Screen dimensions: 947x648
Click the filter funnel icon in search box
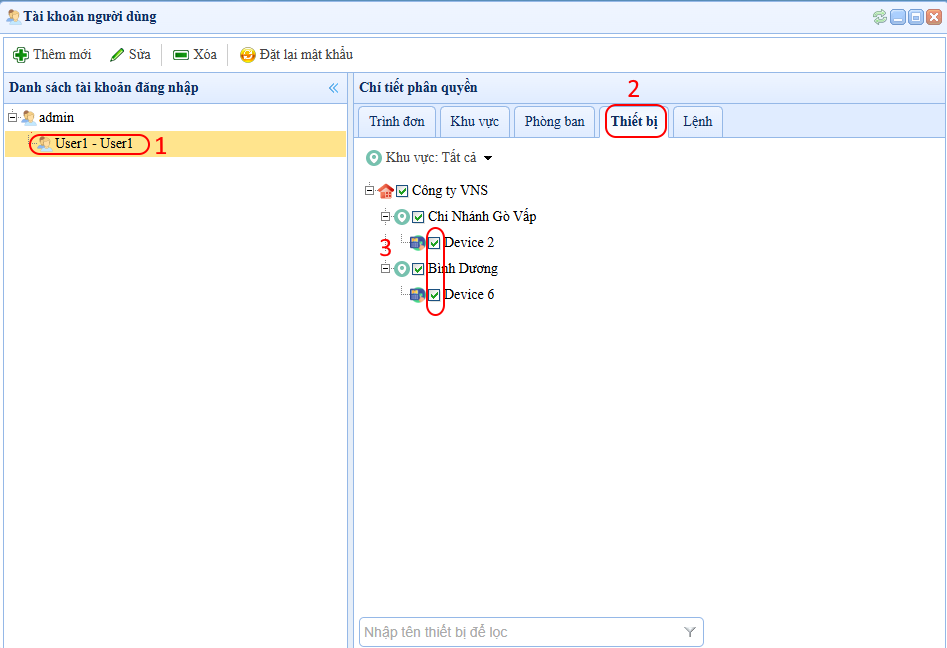tap(690, 632)
